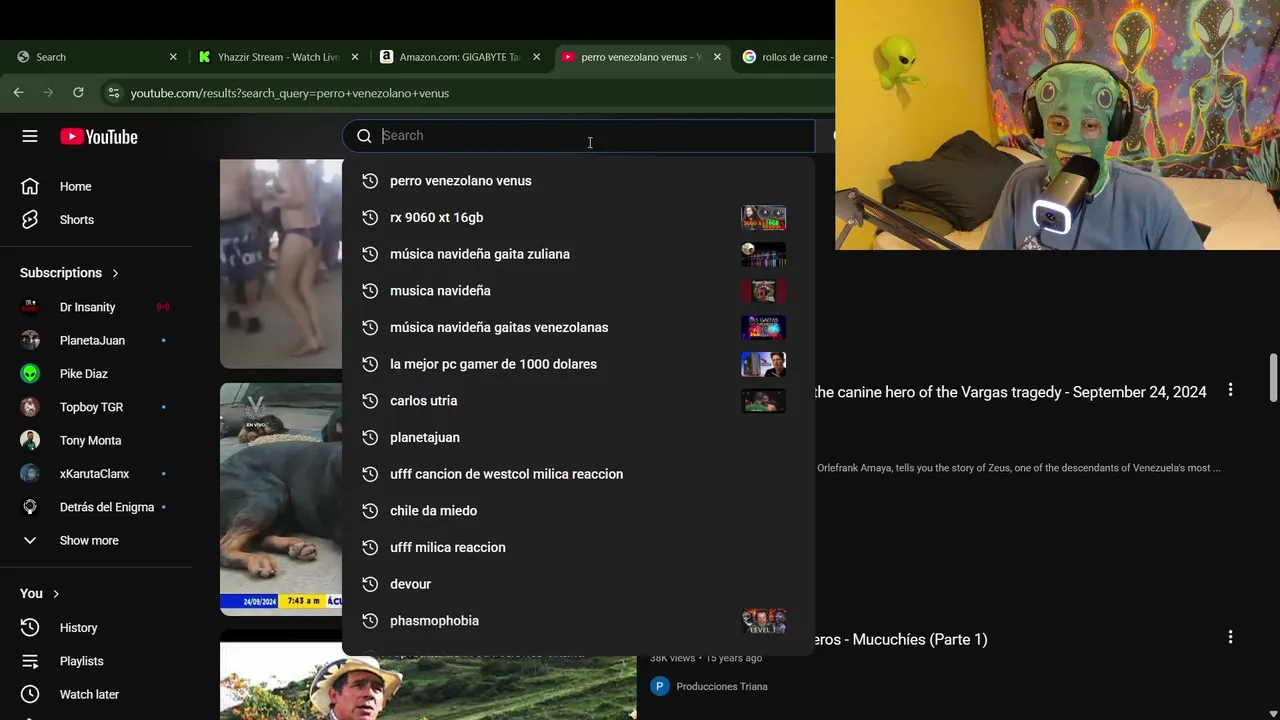Click the history icon beside 'rx 9060 xt 16gb'
Screen dimensions: 1280x720
(x=369, y=217)
